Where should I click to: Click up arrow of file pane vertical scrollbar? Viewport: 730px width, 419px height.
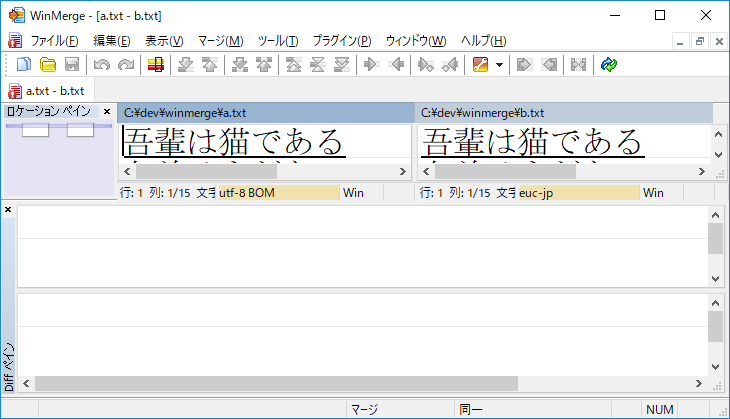[718, 135]
